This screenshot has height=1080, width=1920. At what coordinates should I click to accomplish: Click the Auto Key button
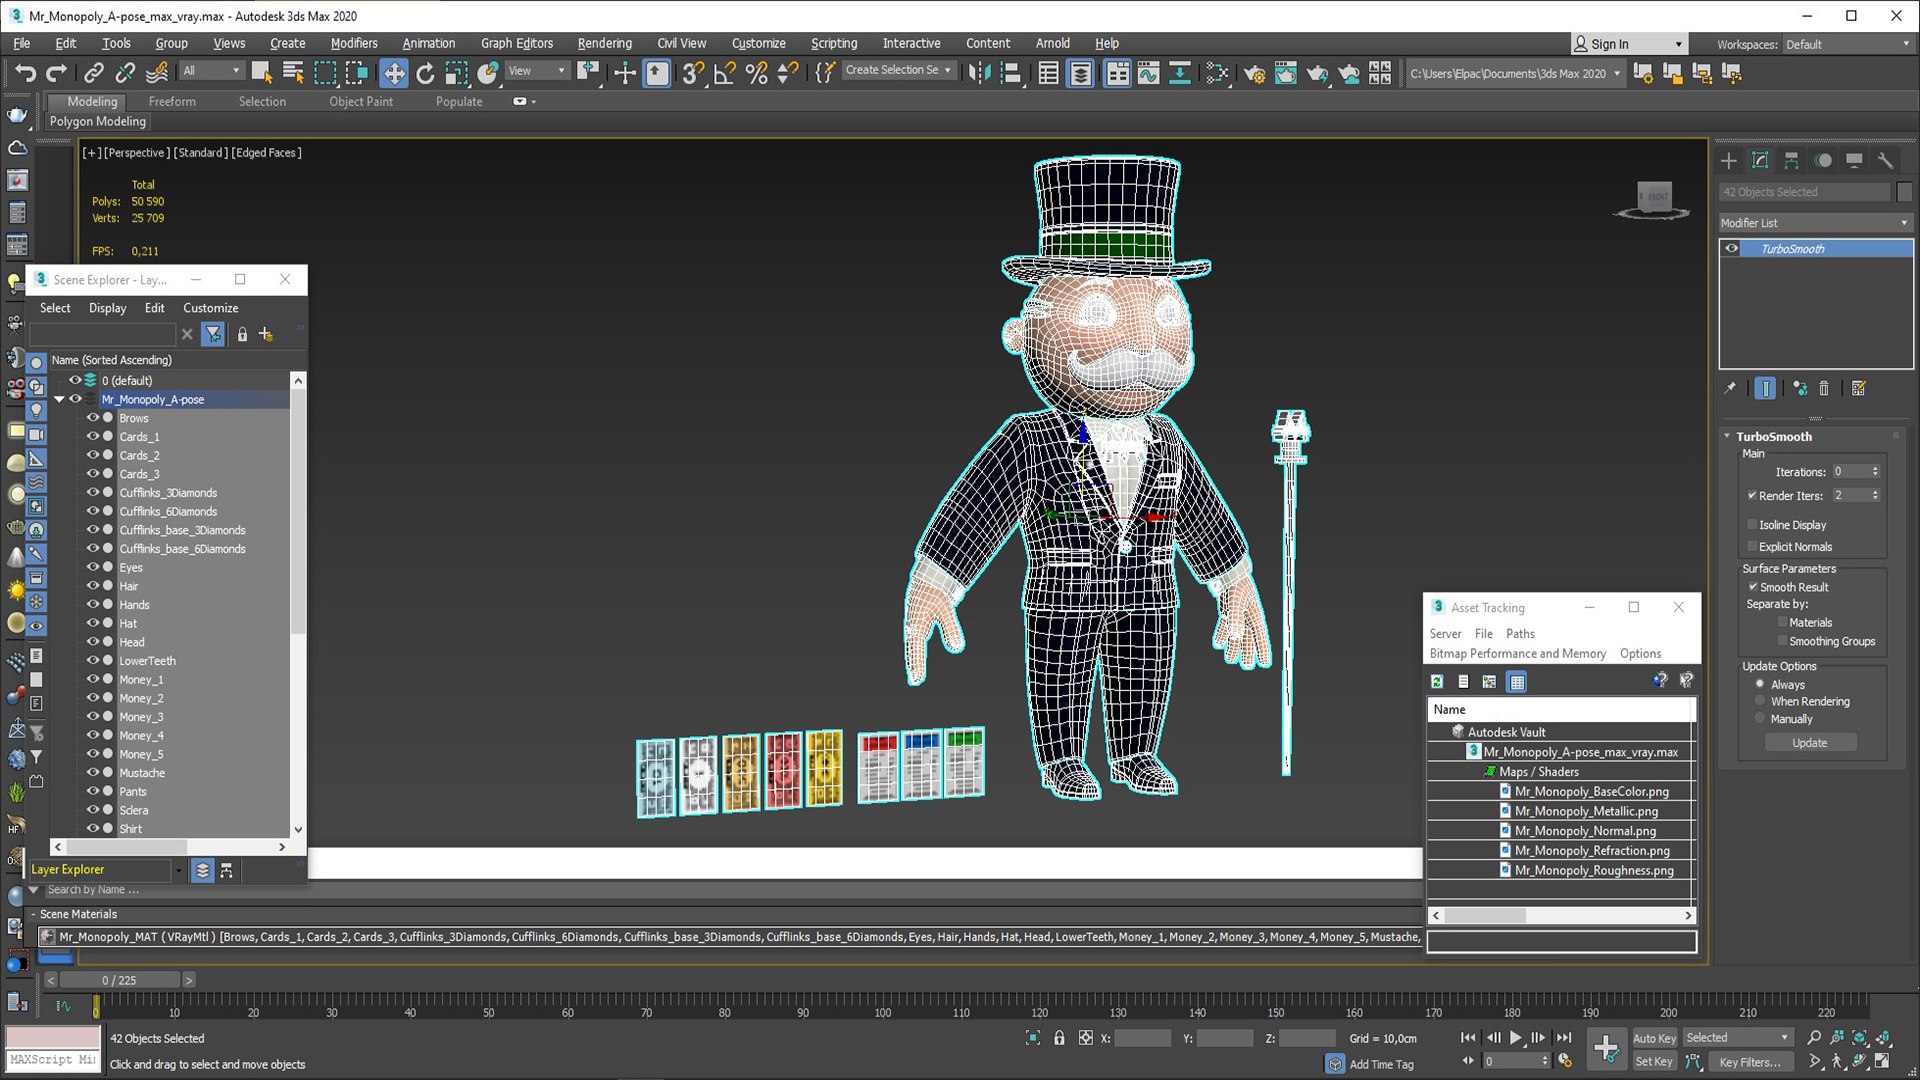point(1654,1038)
